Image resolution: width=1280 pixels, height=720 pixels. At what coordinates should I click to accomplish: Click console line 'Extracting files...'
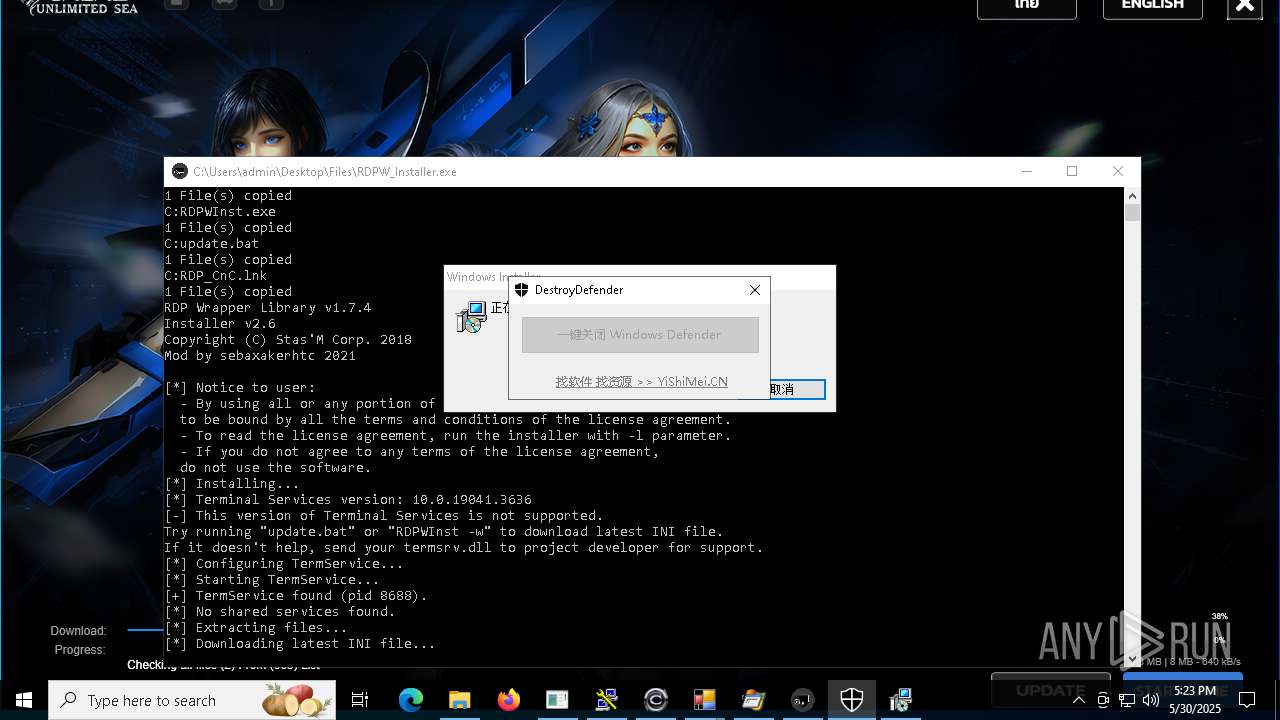(x=271, y=628)
